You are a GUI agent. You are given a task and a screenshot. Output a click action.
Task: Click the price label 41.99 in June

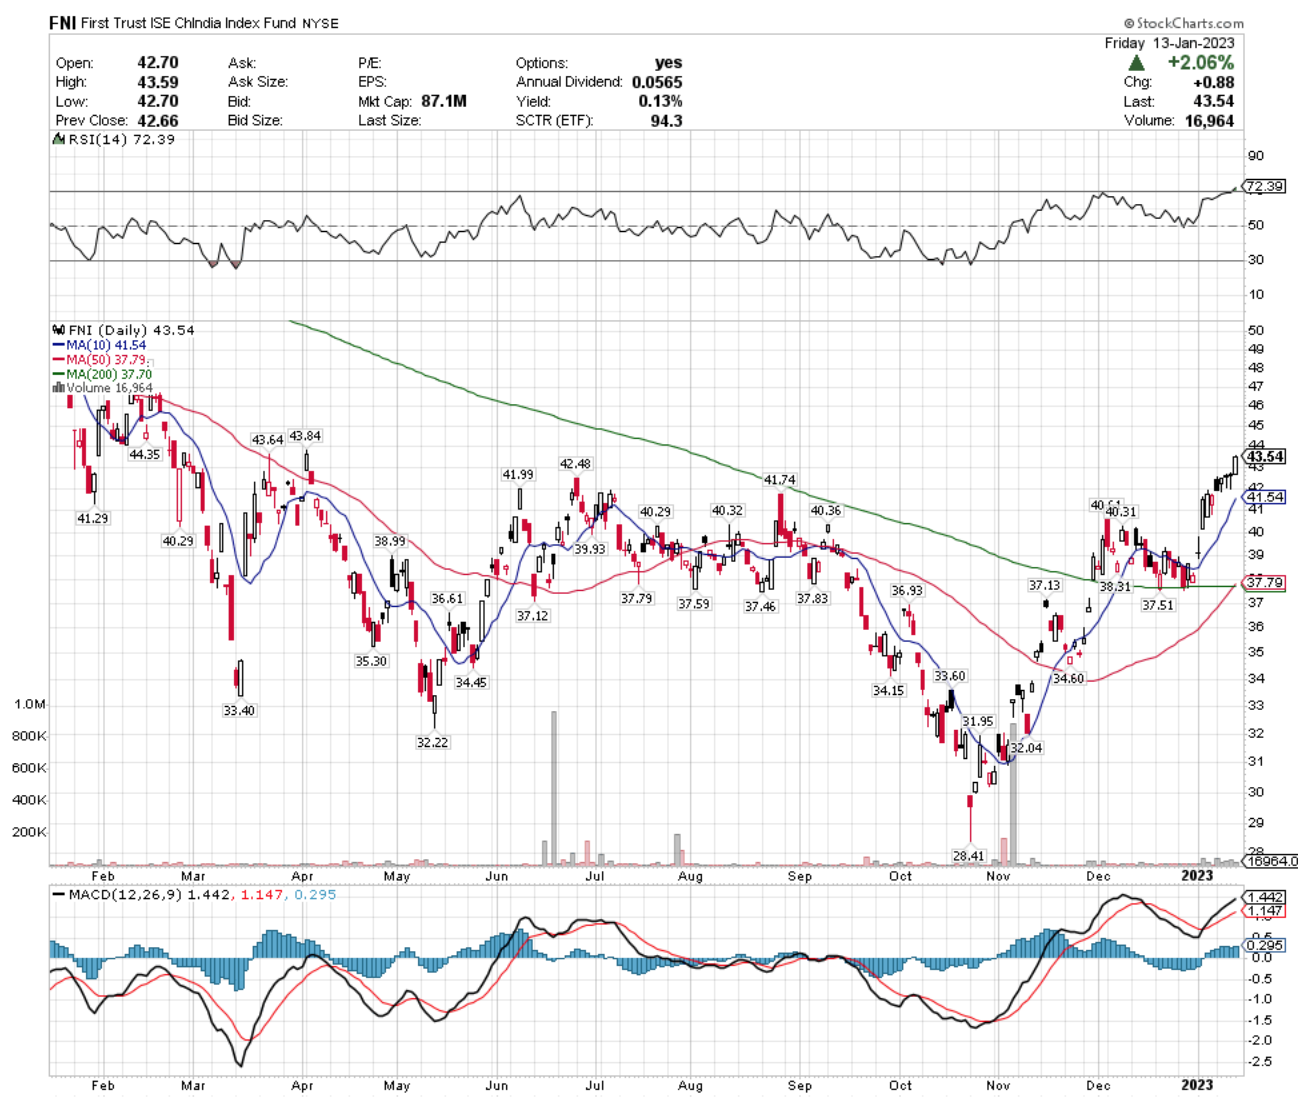tap(518, 475)
